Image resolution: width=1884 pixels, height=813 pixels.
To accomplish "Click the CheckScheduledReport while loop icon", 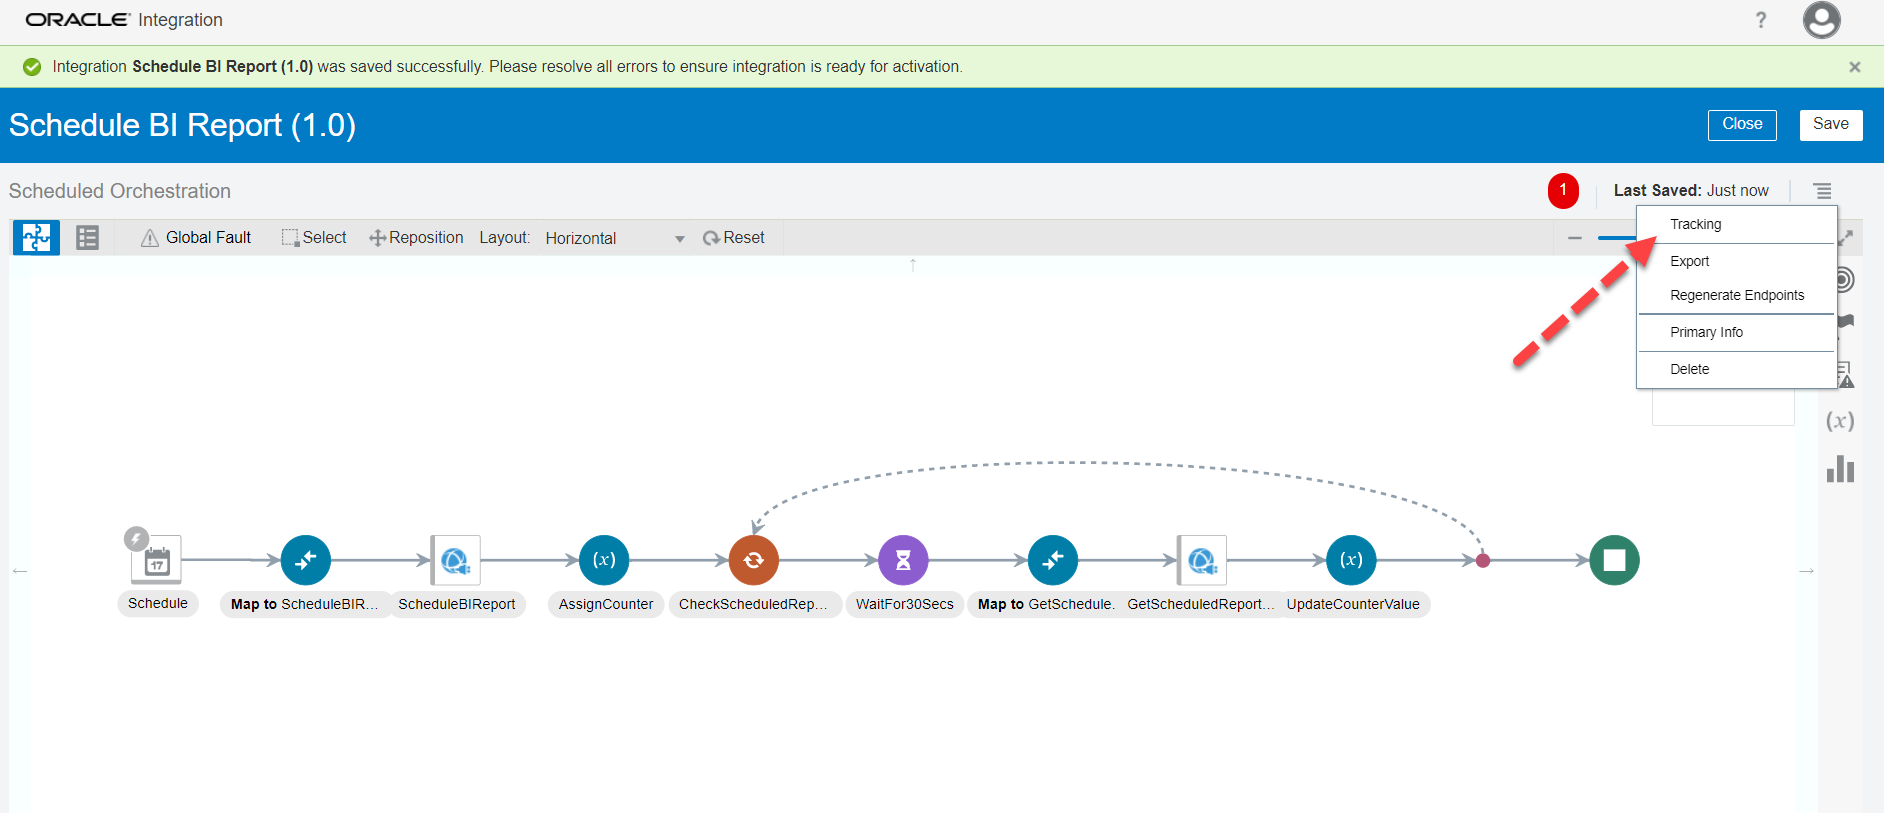I will [754, 560].
